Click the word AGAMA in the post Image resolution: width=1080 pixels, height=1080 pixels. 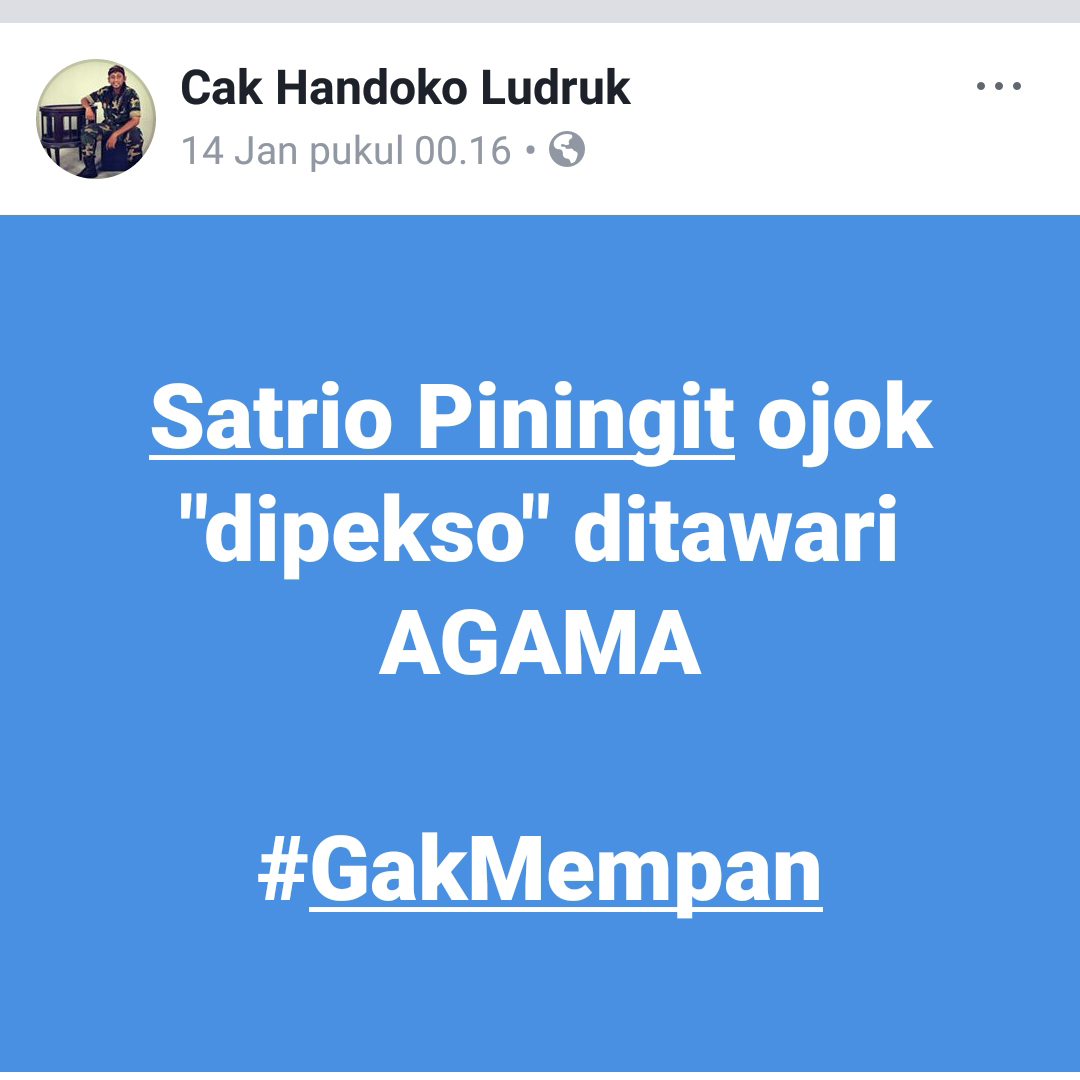(x=540, y=644)
